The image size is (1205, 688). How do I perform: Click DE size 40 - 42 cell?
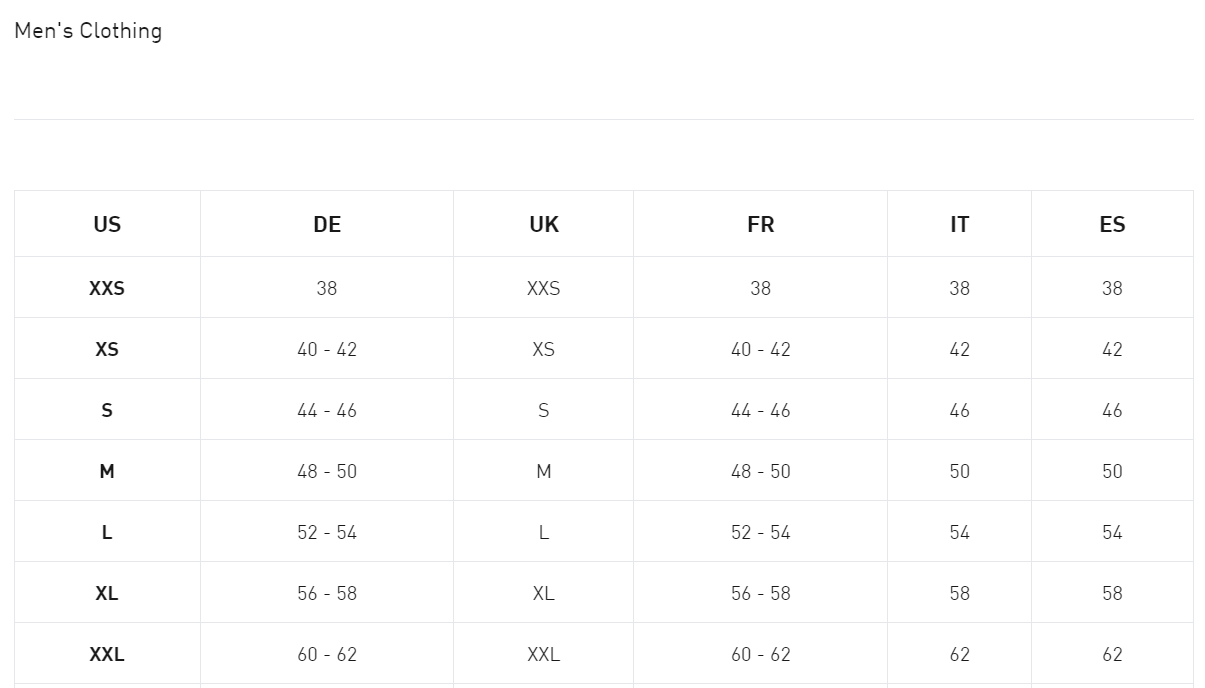(x=327, y=350)
